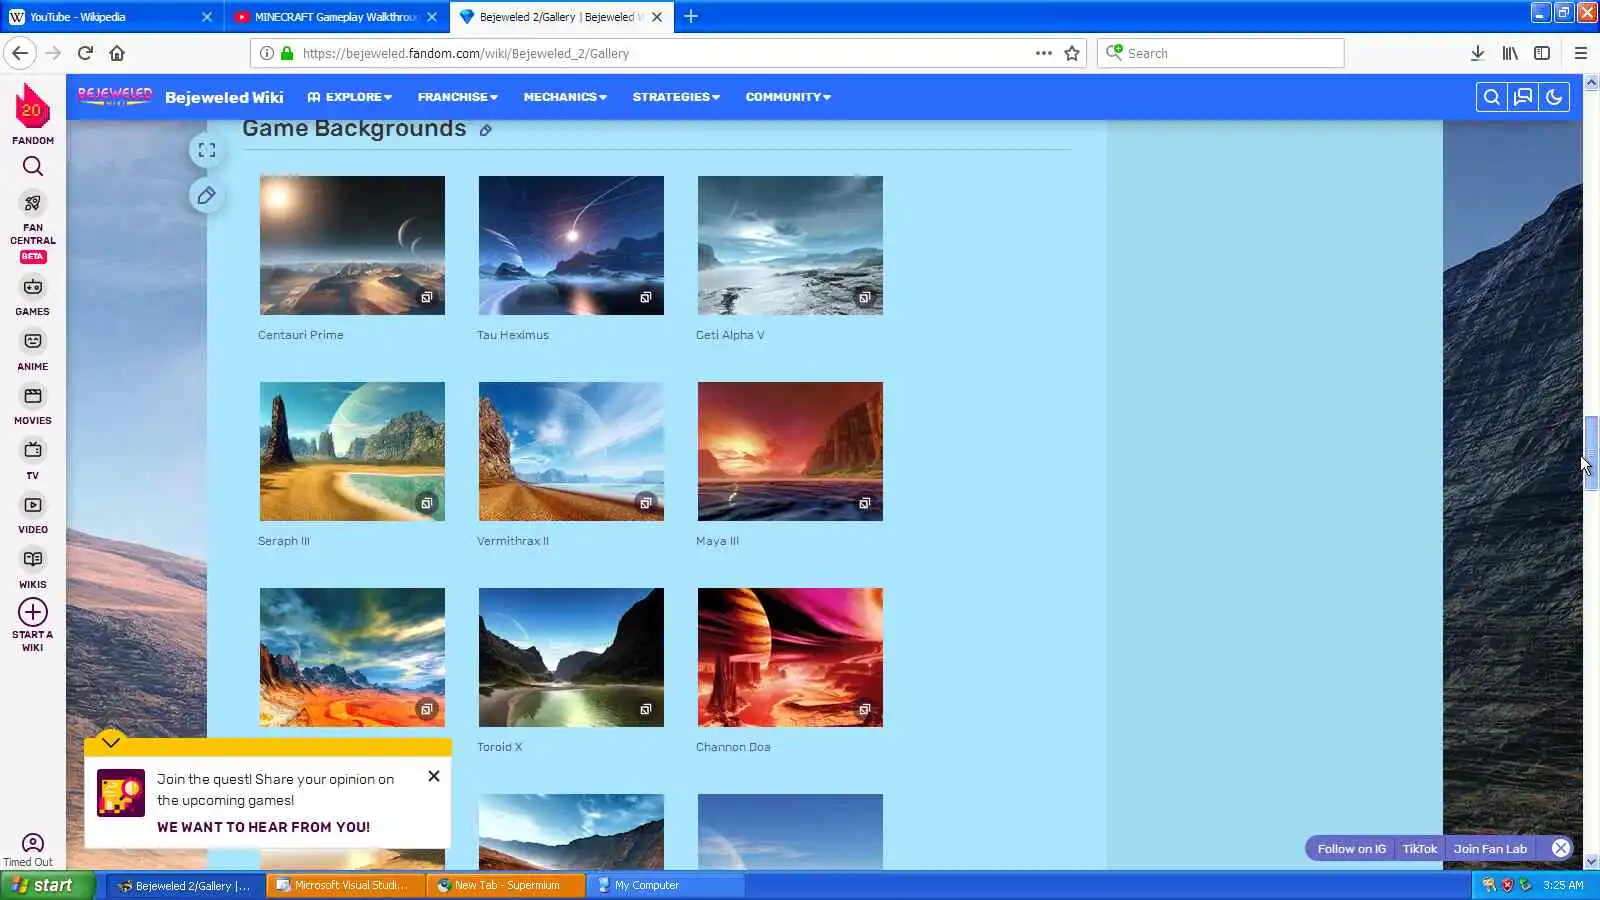The height and width of the screenshot is (900, 1600).
Task: Dismiss the social follow bar
Action: tap(1561, 848)
